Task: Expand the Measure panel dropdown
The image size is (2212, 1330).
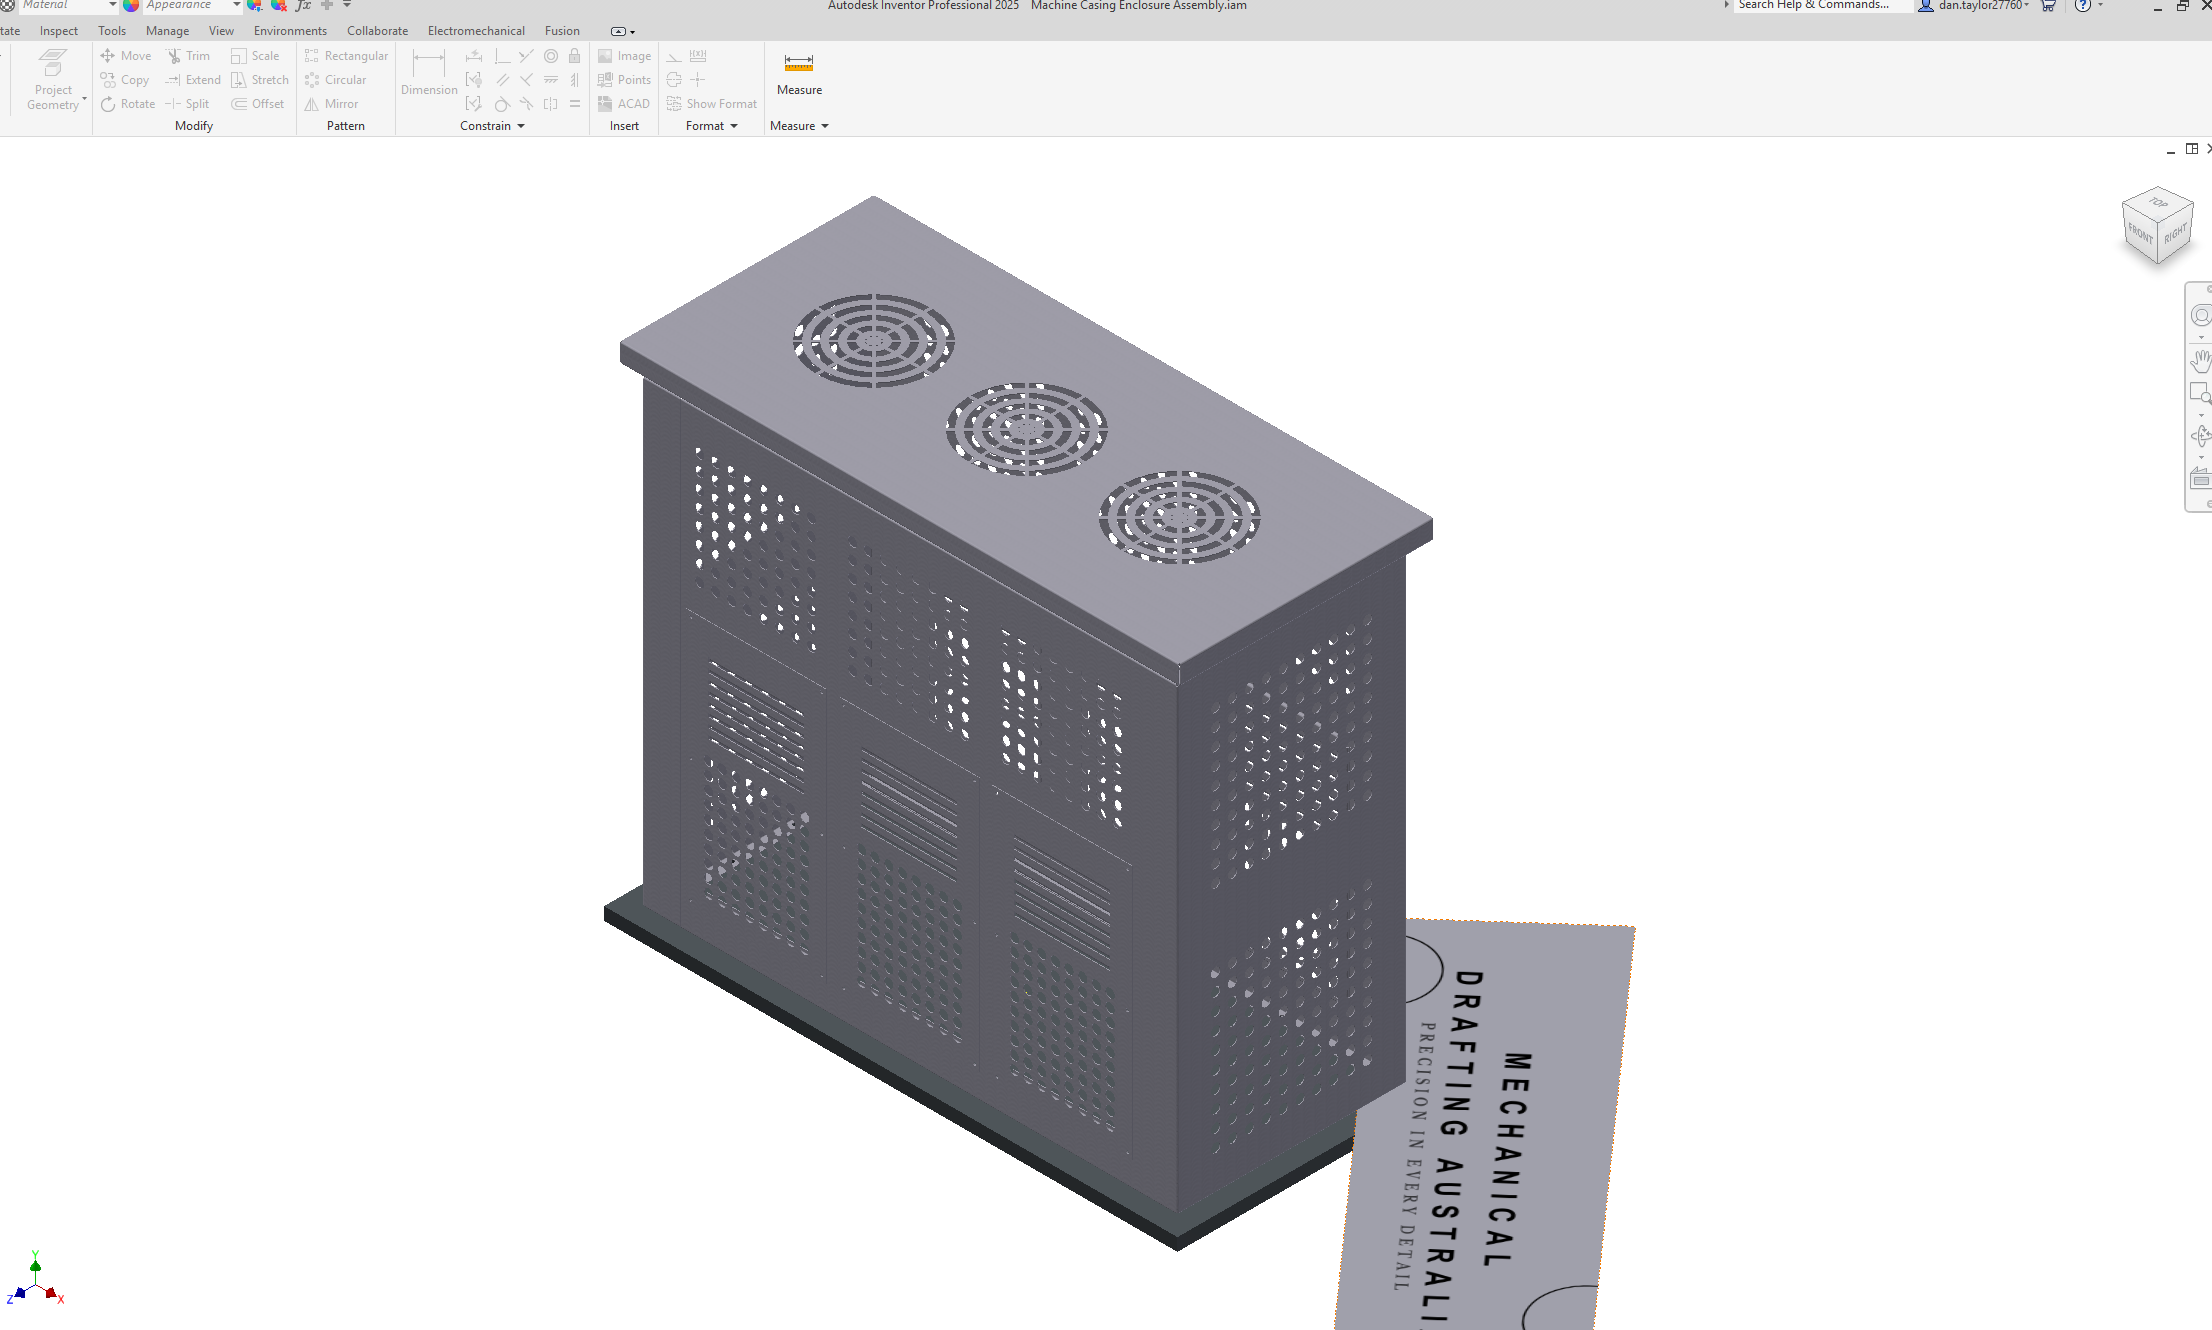Action: tap(824, 126)
